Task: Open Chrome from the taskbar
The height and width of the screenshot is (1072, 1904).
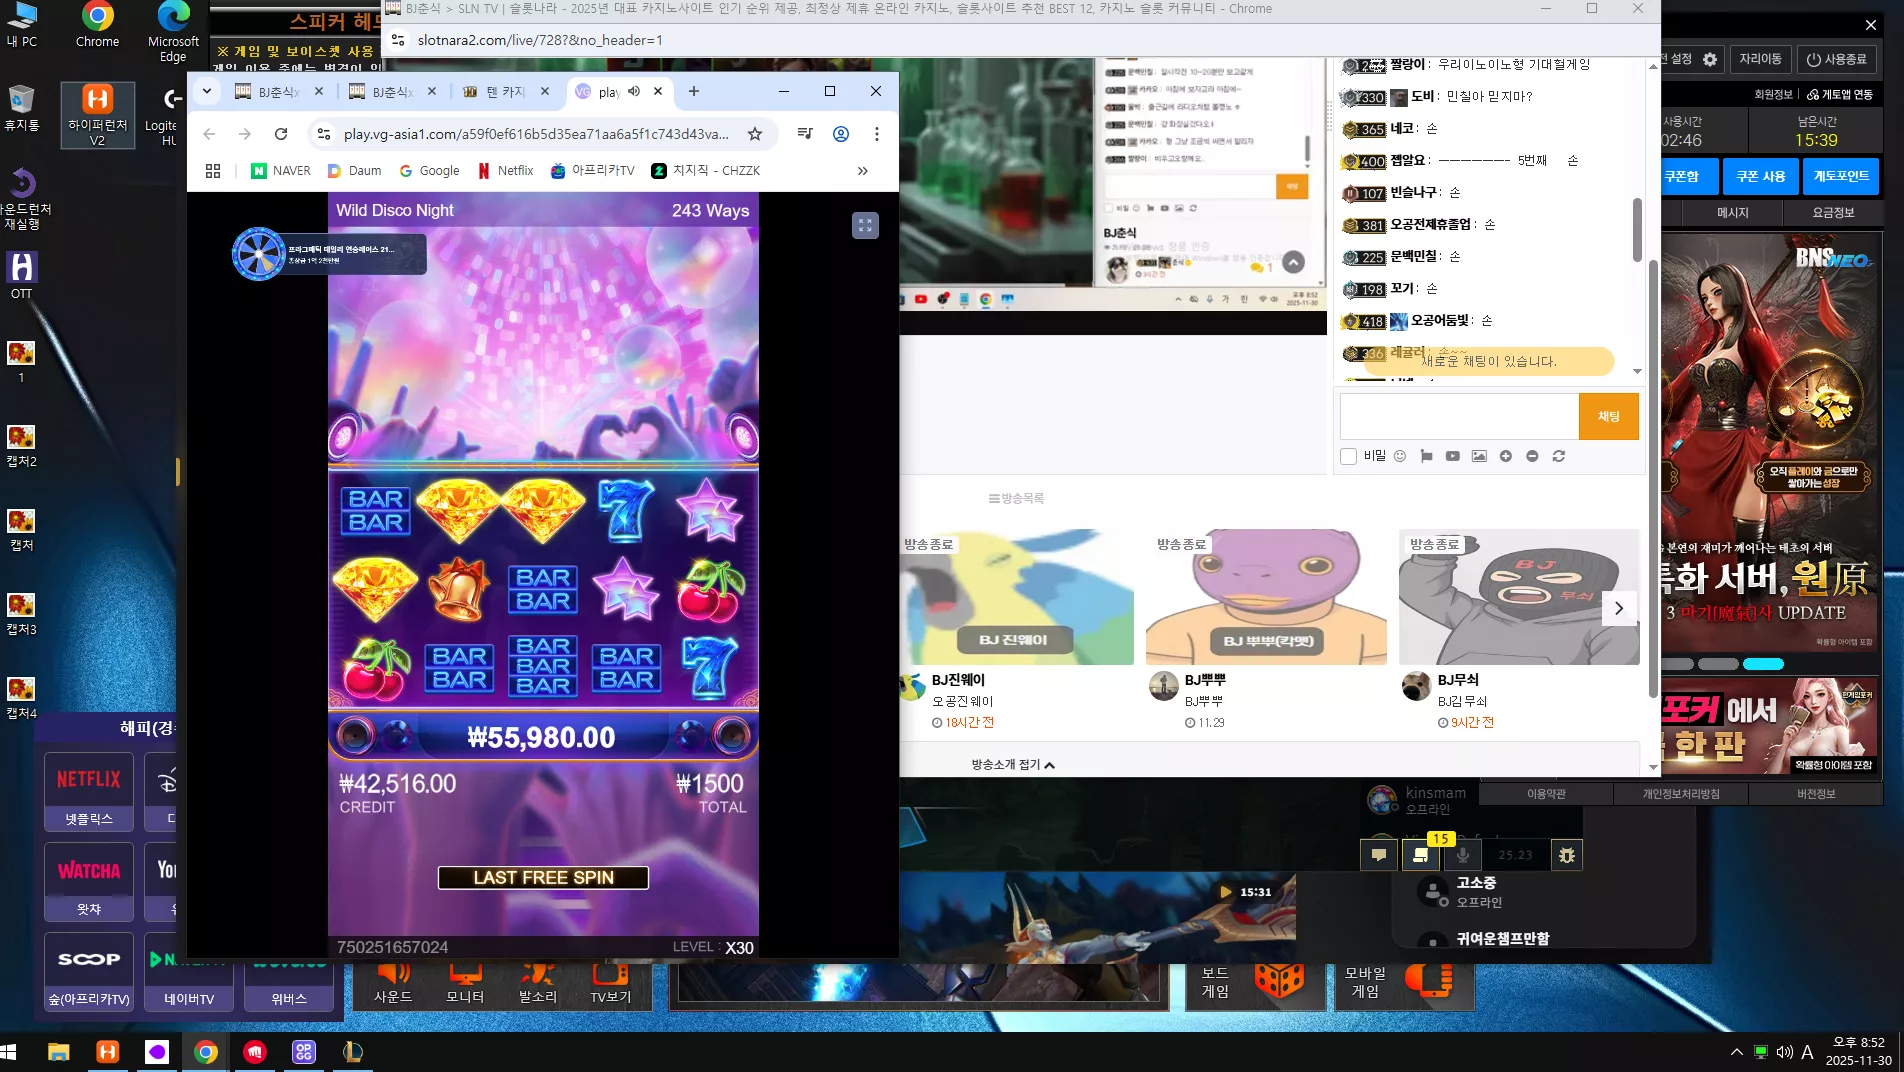Action: point(206,1052)
